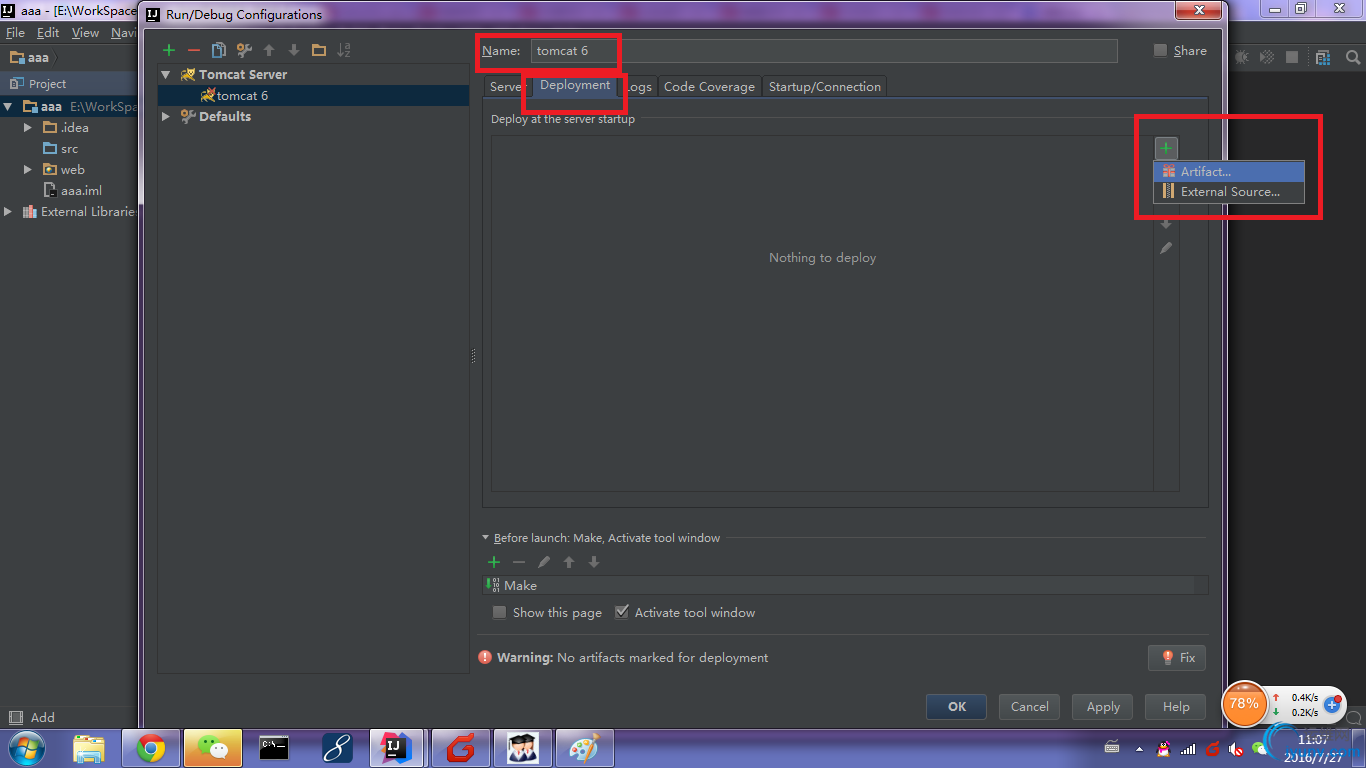Remove the Before launch task
This screenshot has width=1366, height=768.
click(519, 562)
